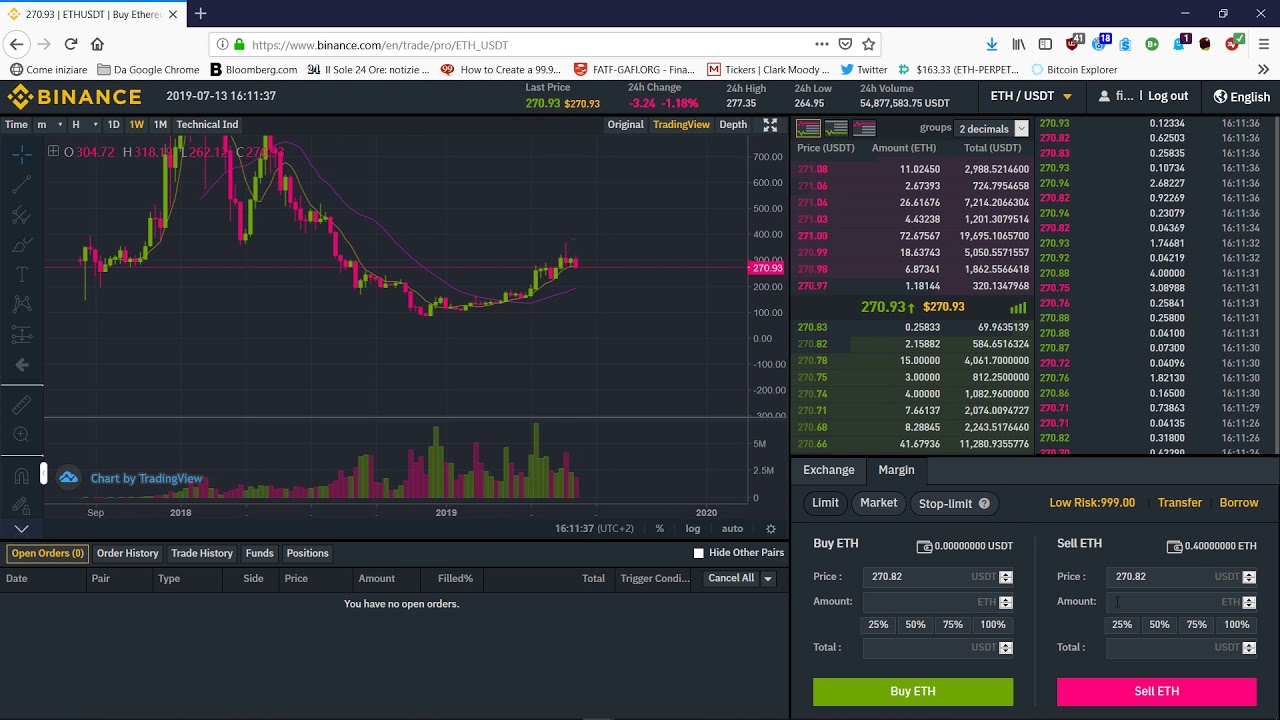
Task: Open the Transfer link
Action: pyautogui.click(x=1180, y=503)
